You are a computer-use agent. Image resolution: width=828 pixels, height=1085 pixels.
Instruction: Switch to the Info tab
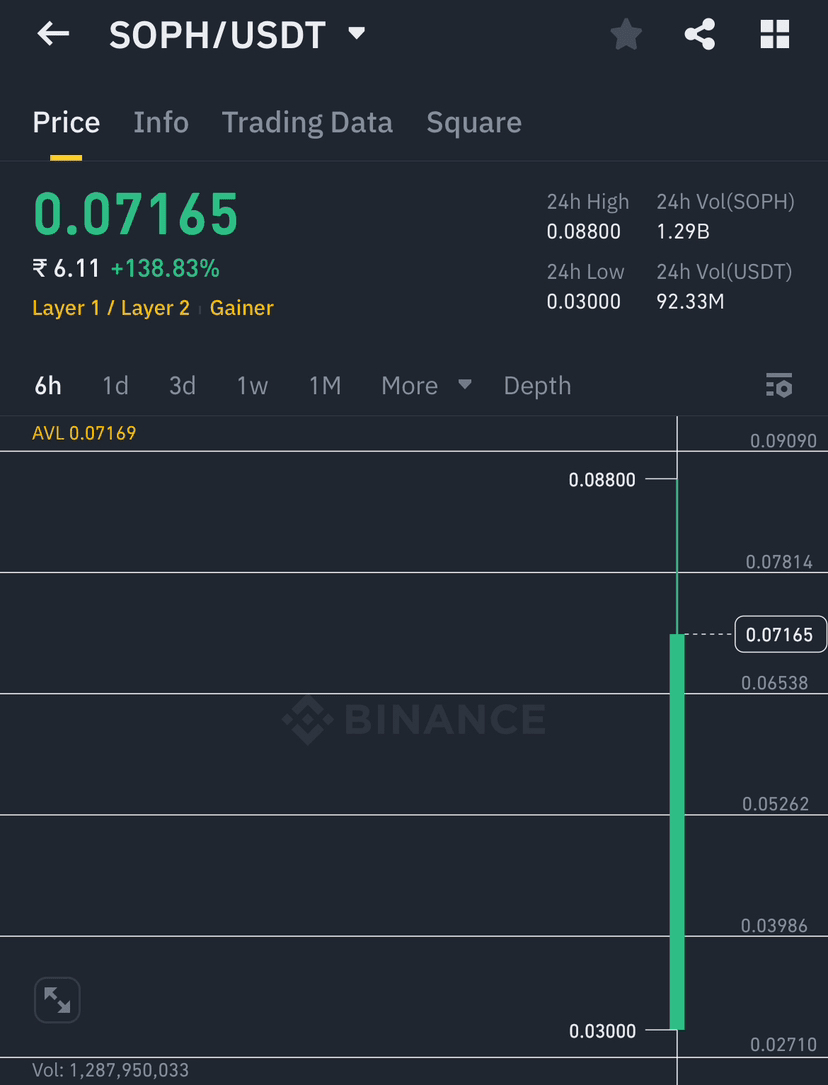(x=161, y=122)
